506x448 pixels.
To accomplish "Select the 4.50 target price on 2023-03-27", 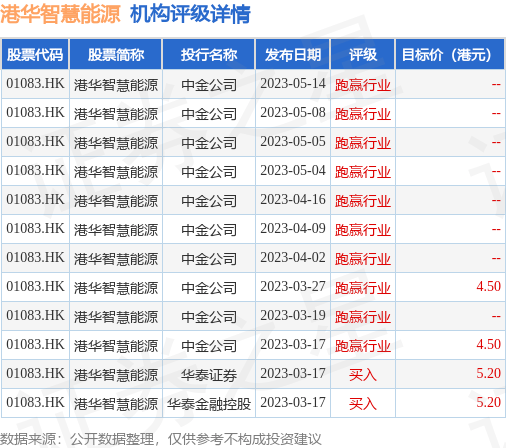I will coord(488,286).
